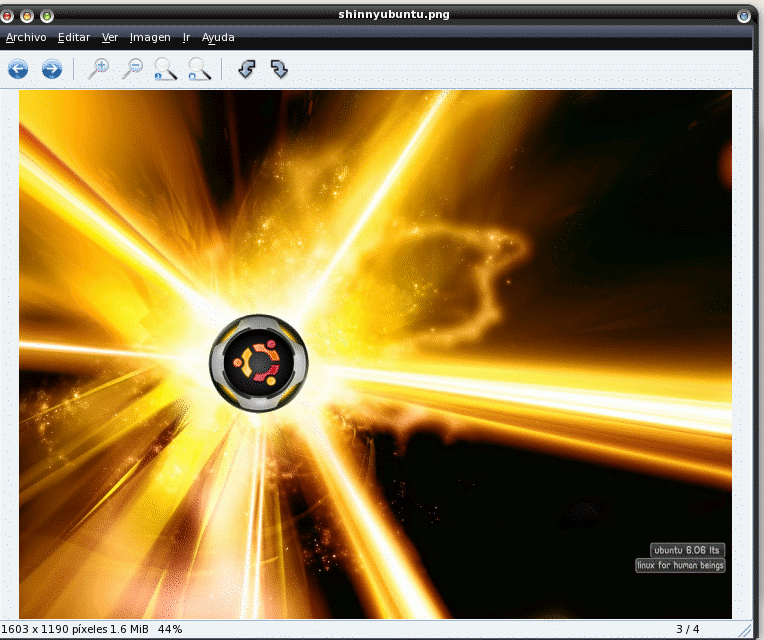Rotate image counterclockwise
This screenshot has height=640, width=764.
(x=247, y=69)
